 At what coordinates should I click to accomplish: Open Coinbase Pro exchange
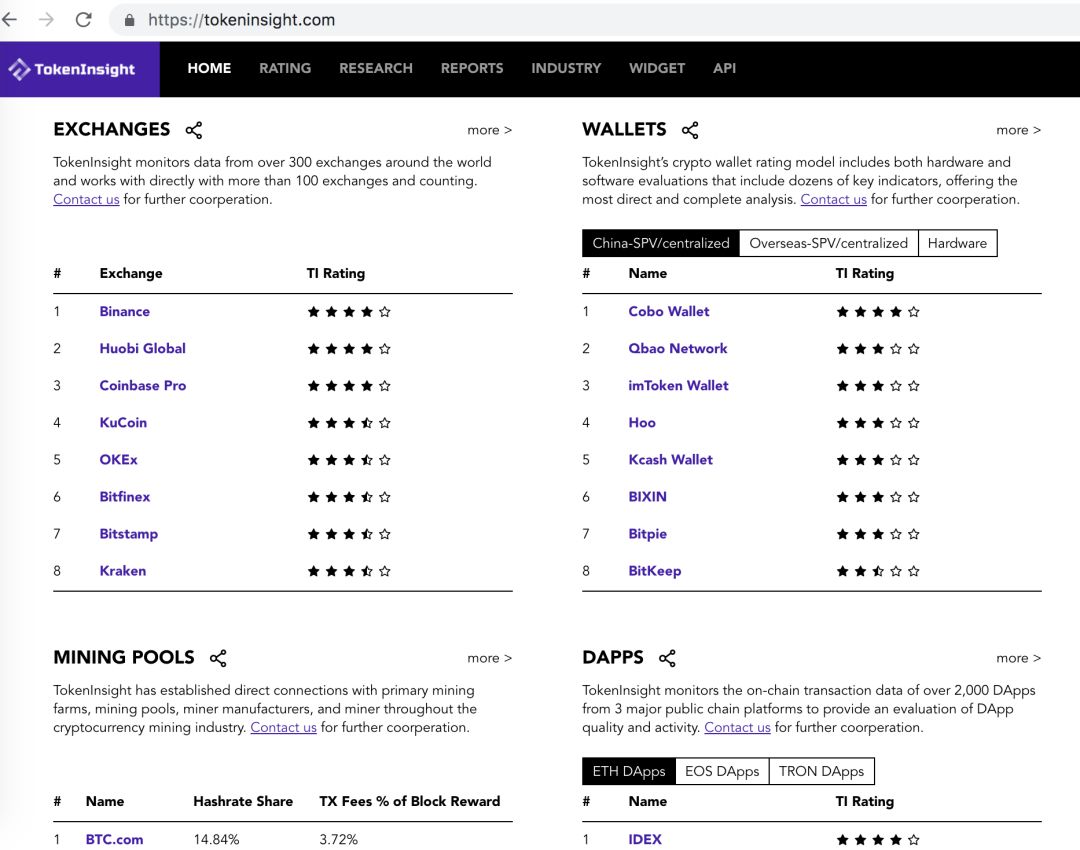tap(143, 386)
